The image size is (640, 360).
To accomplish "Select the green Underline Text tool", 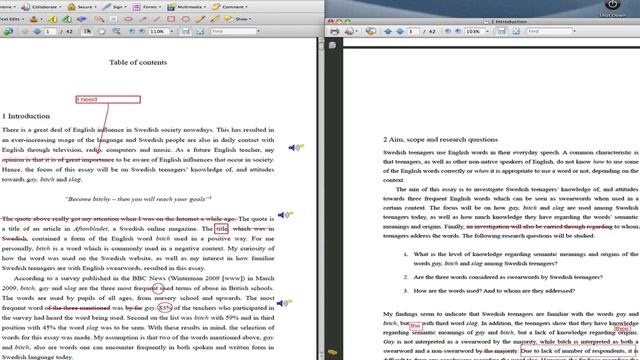I will pos(67,19).
